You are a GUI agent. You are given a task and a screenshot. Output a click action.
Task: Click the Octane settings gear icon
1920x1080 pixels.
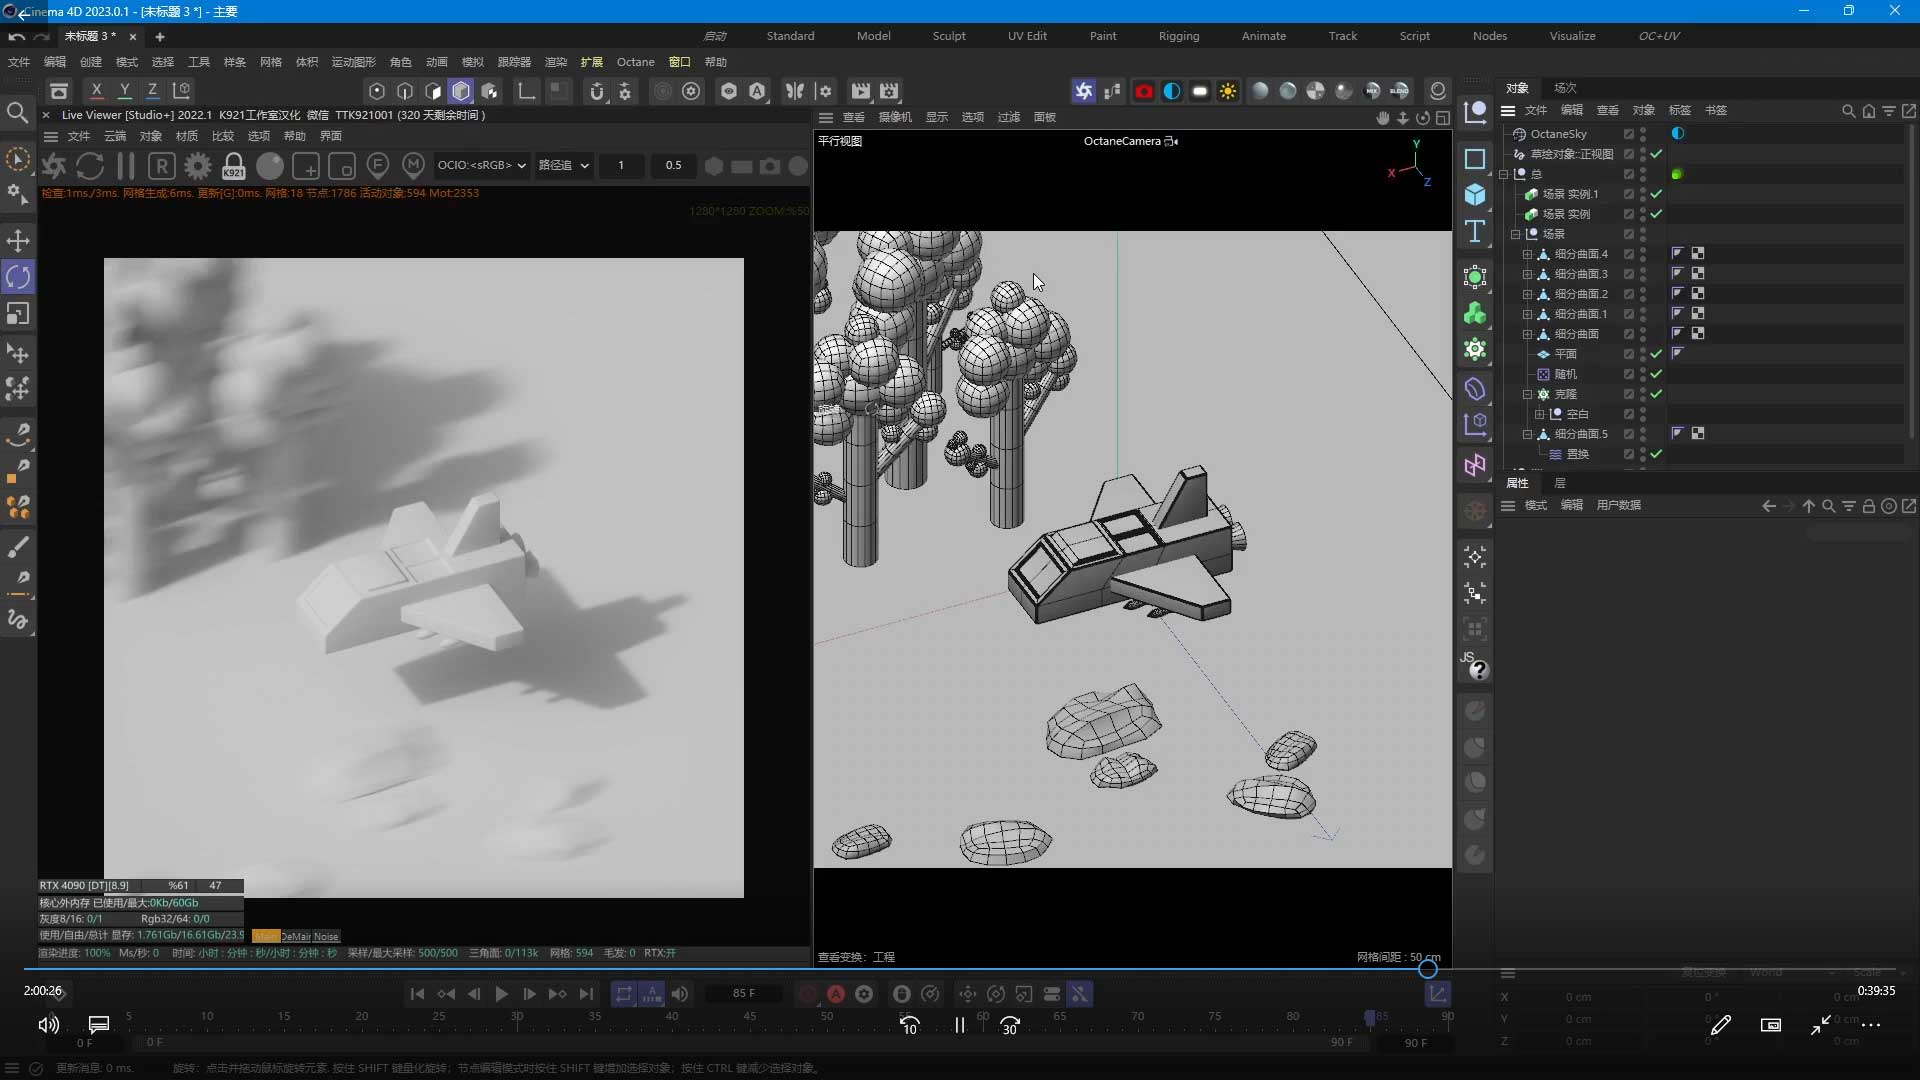(x=198, y=166)
